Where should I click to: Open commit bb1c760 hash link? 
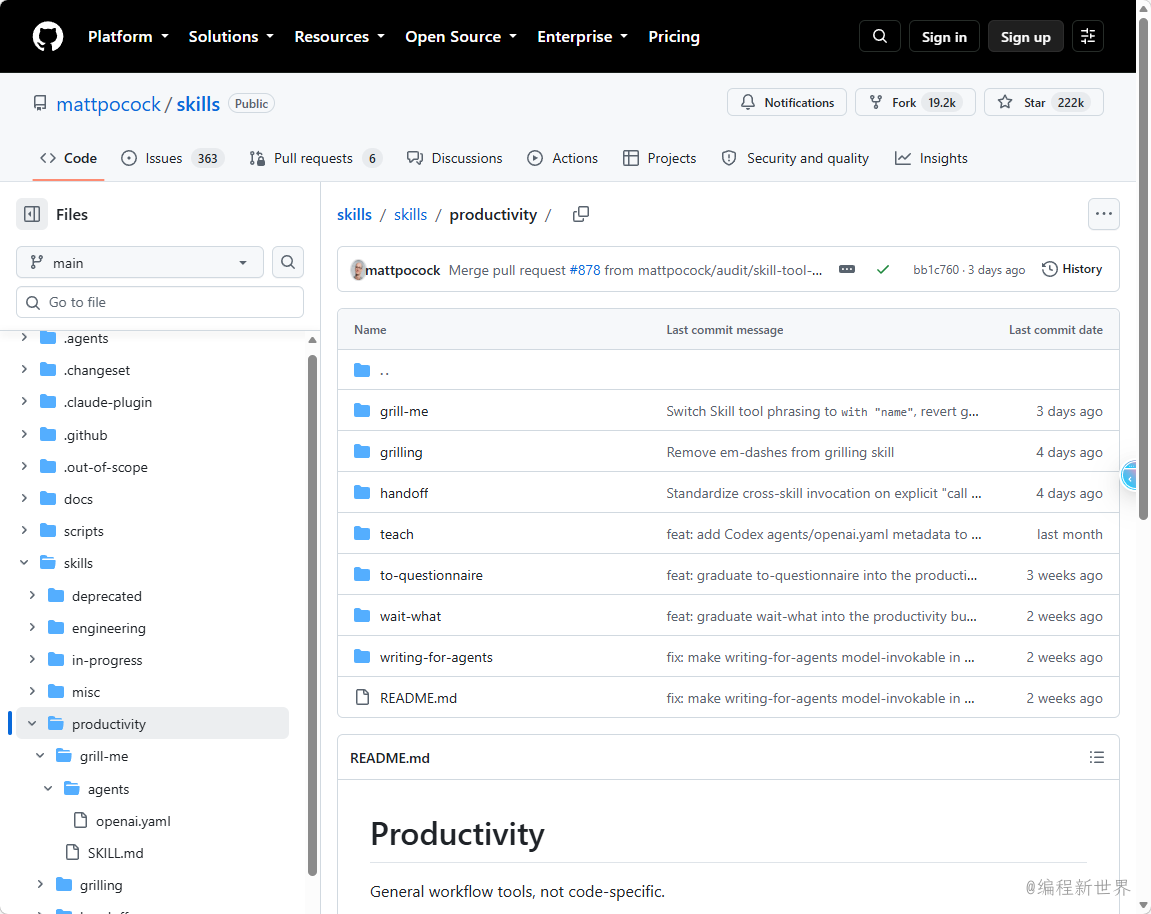pos(936,269)
